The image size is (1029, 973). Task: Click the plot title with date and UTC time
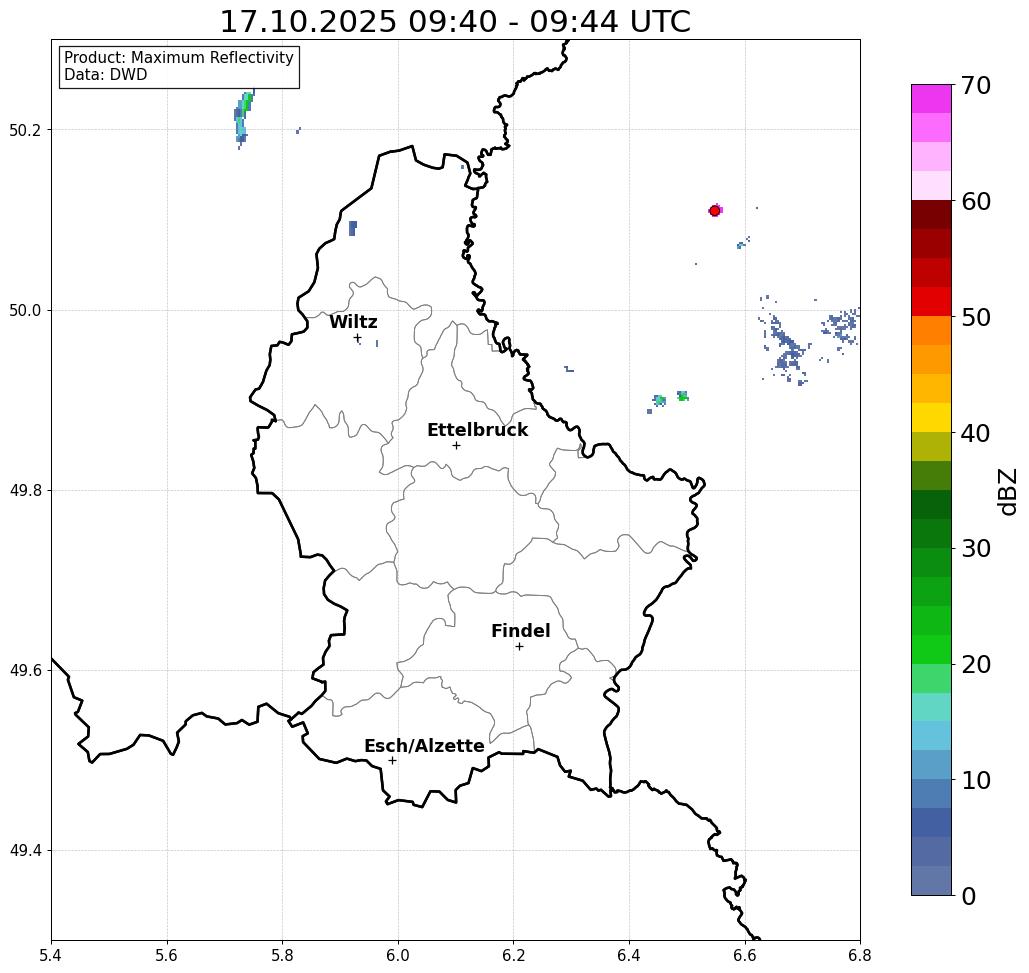(x=455, y=22)
